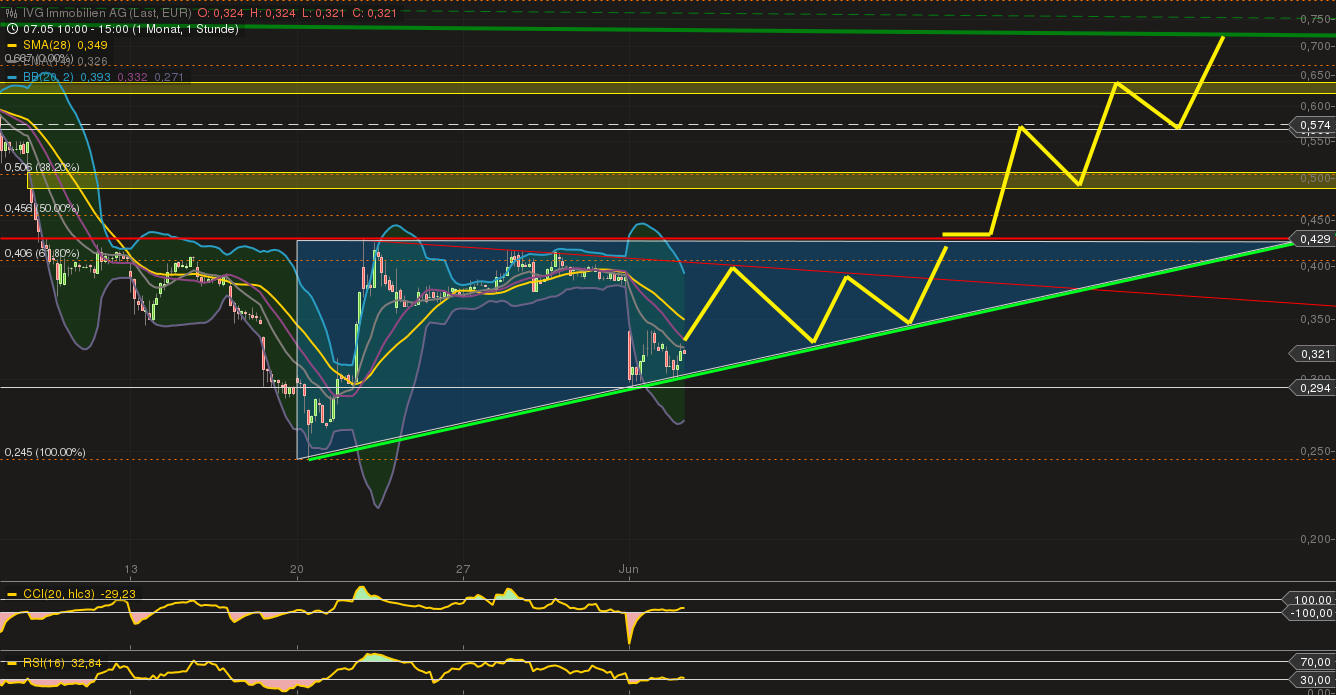Image resolution: width=1336 pixels, height=695 pixels.
Task: Click the yellow CCI(20, hlc3) indicator marker
Action: [x=11, y=594]
